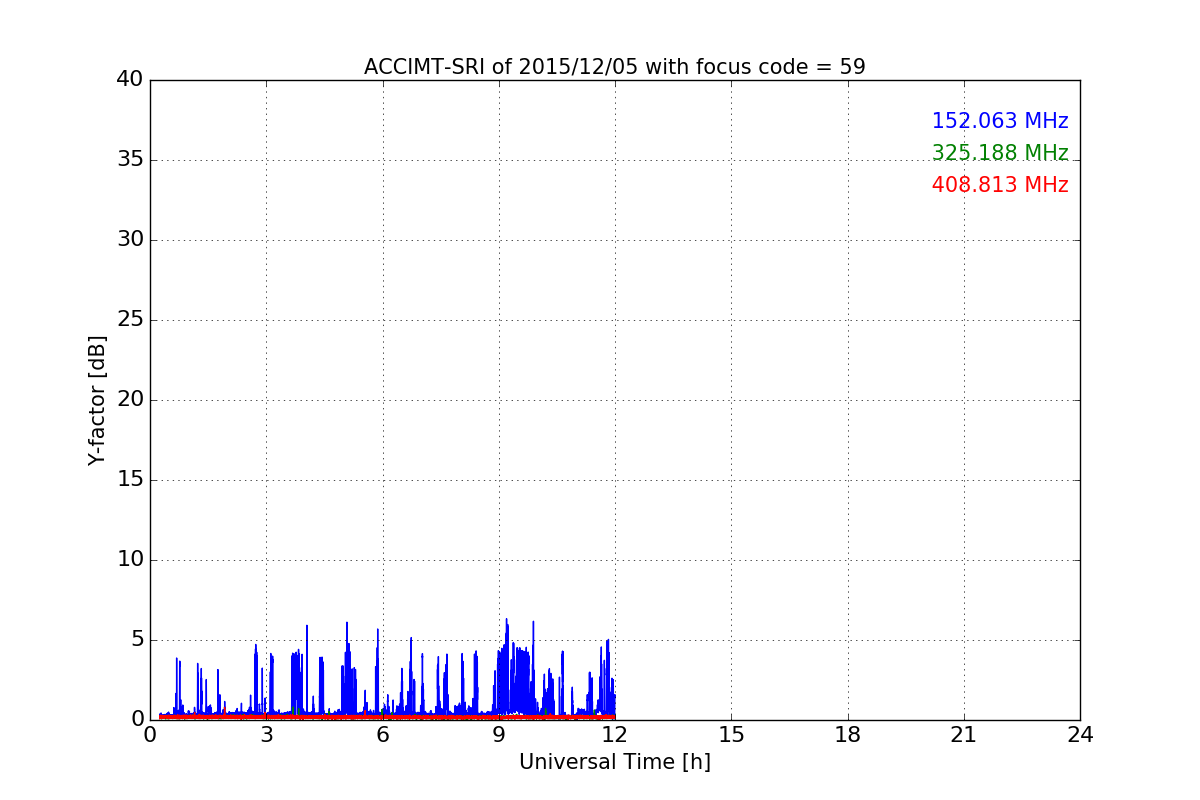The image size is (1200, 800).
Task: Select the green 325.188 MHz legend label
Action: 1000,153
